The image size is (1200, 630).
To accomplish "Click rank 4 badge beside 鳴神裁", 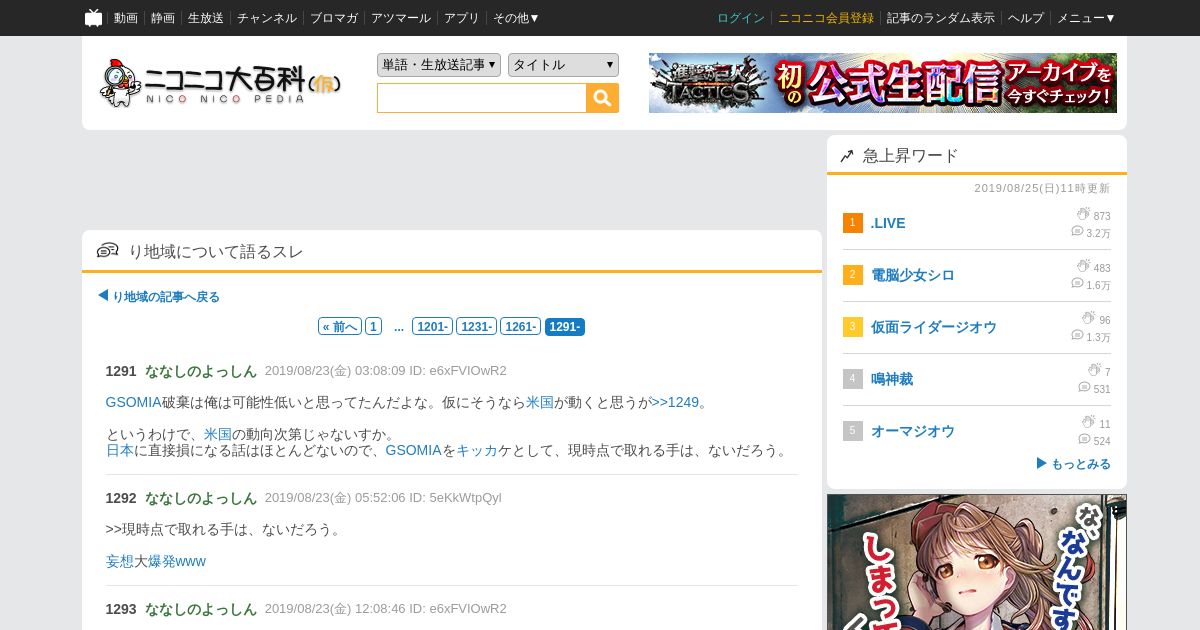I will (x=852, y=379).
